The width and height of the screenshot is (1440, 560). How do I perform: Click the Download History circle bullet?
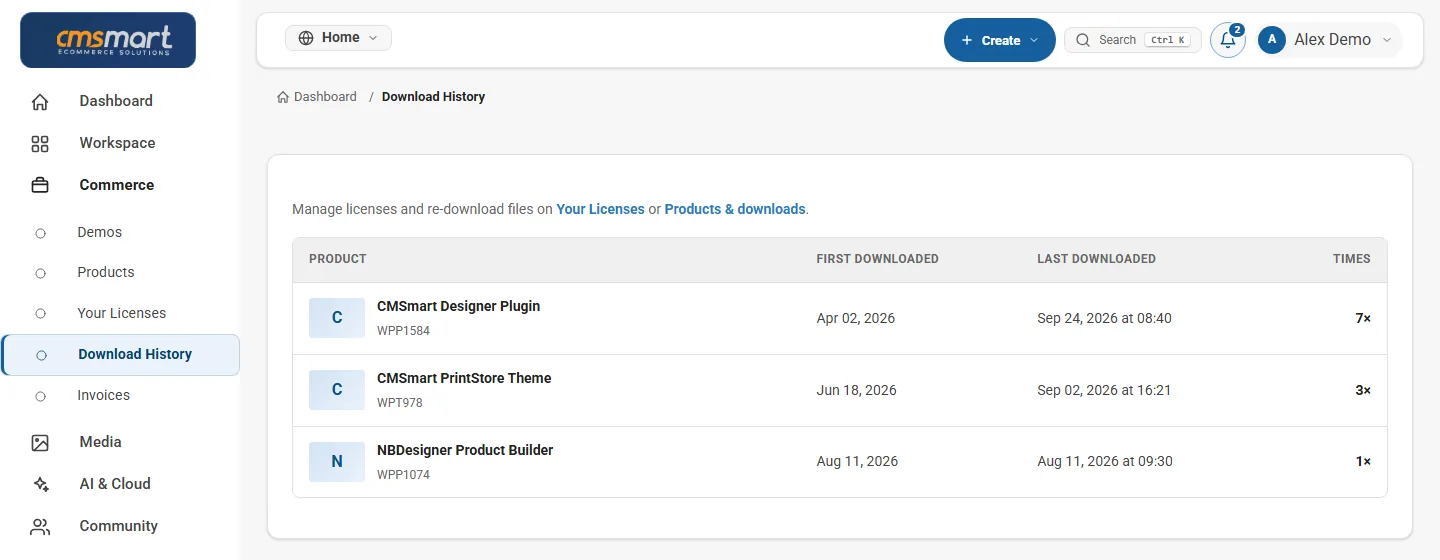tap(41, 355)
